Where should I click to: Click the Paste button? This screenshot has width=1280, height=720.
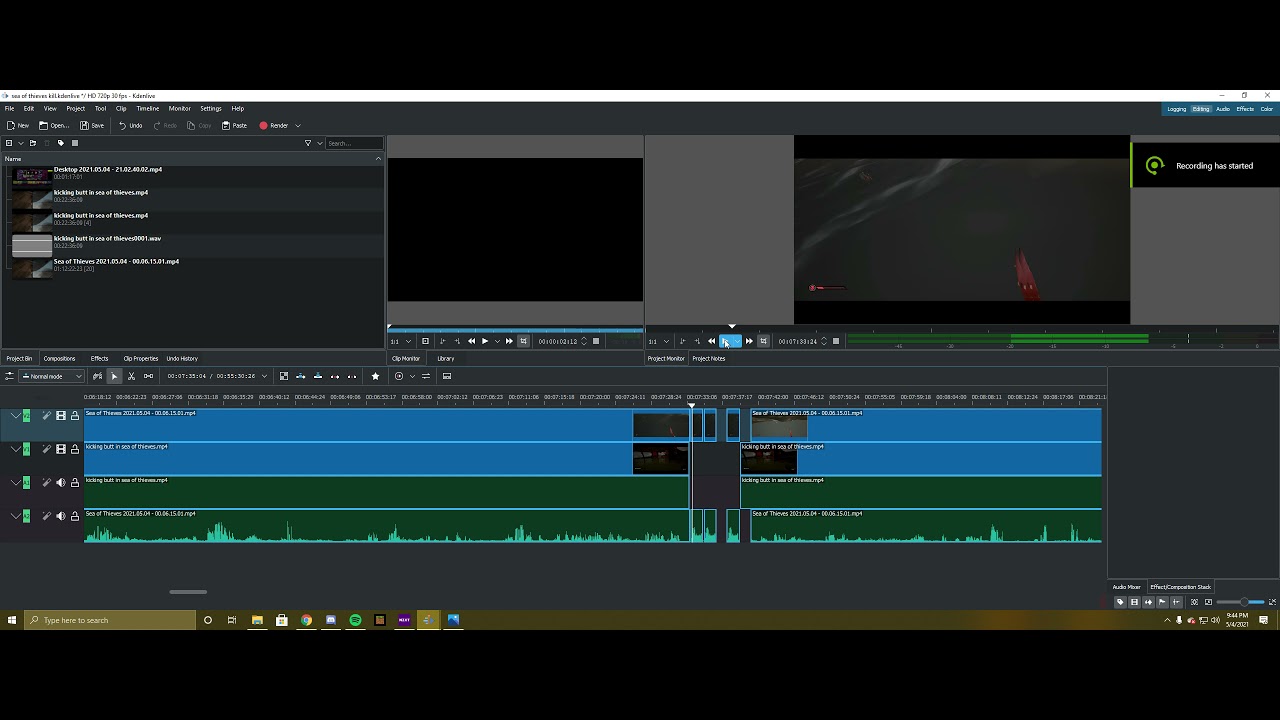tap(234, 126)
